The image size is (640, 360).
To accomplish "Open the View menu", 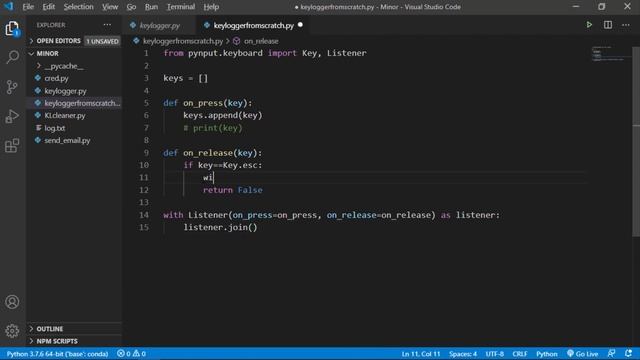I will (x=110, y=7).
